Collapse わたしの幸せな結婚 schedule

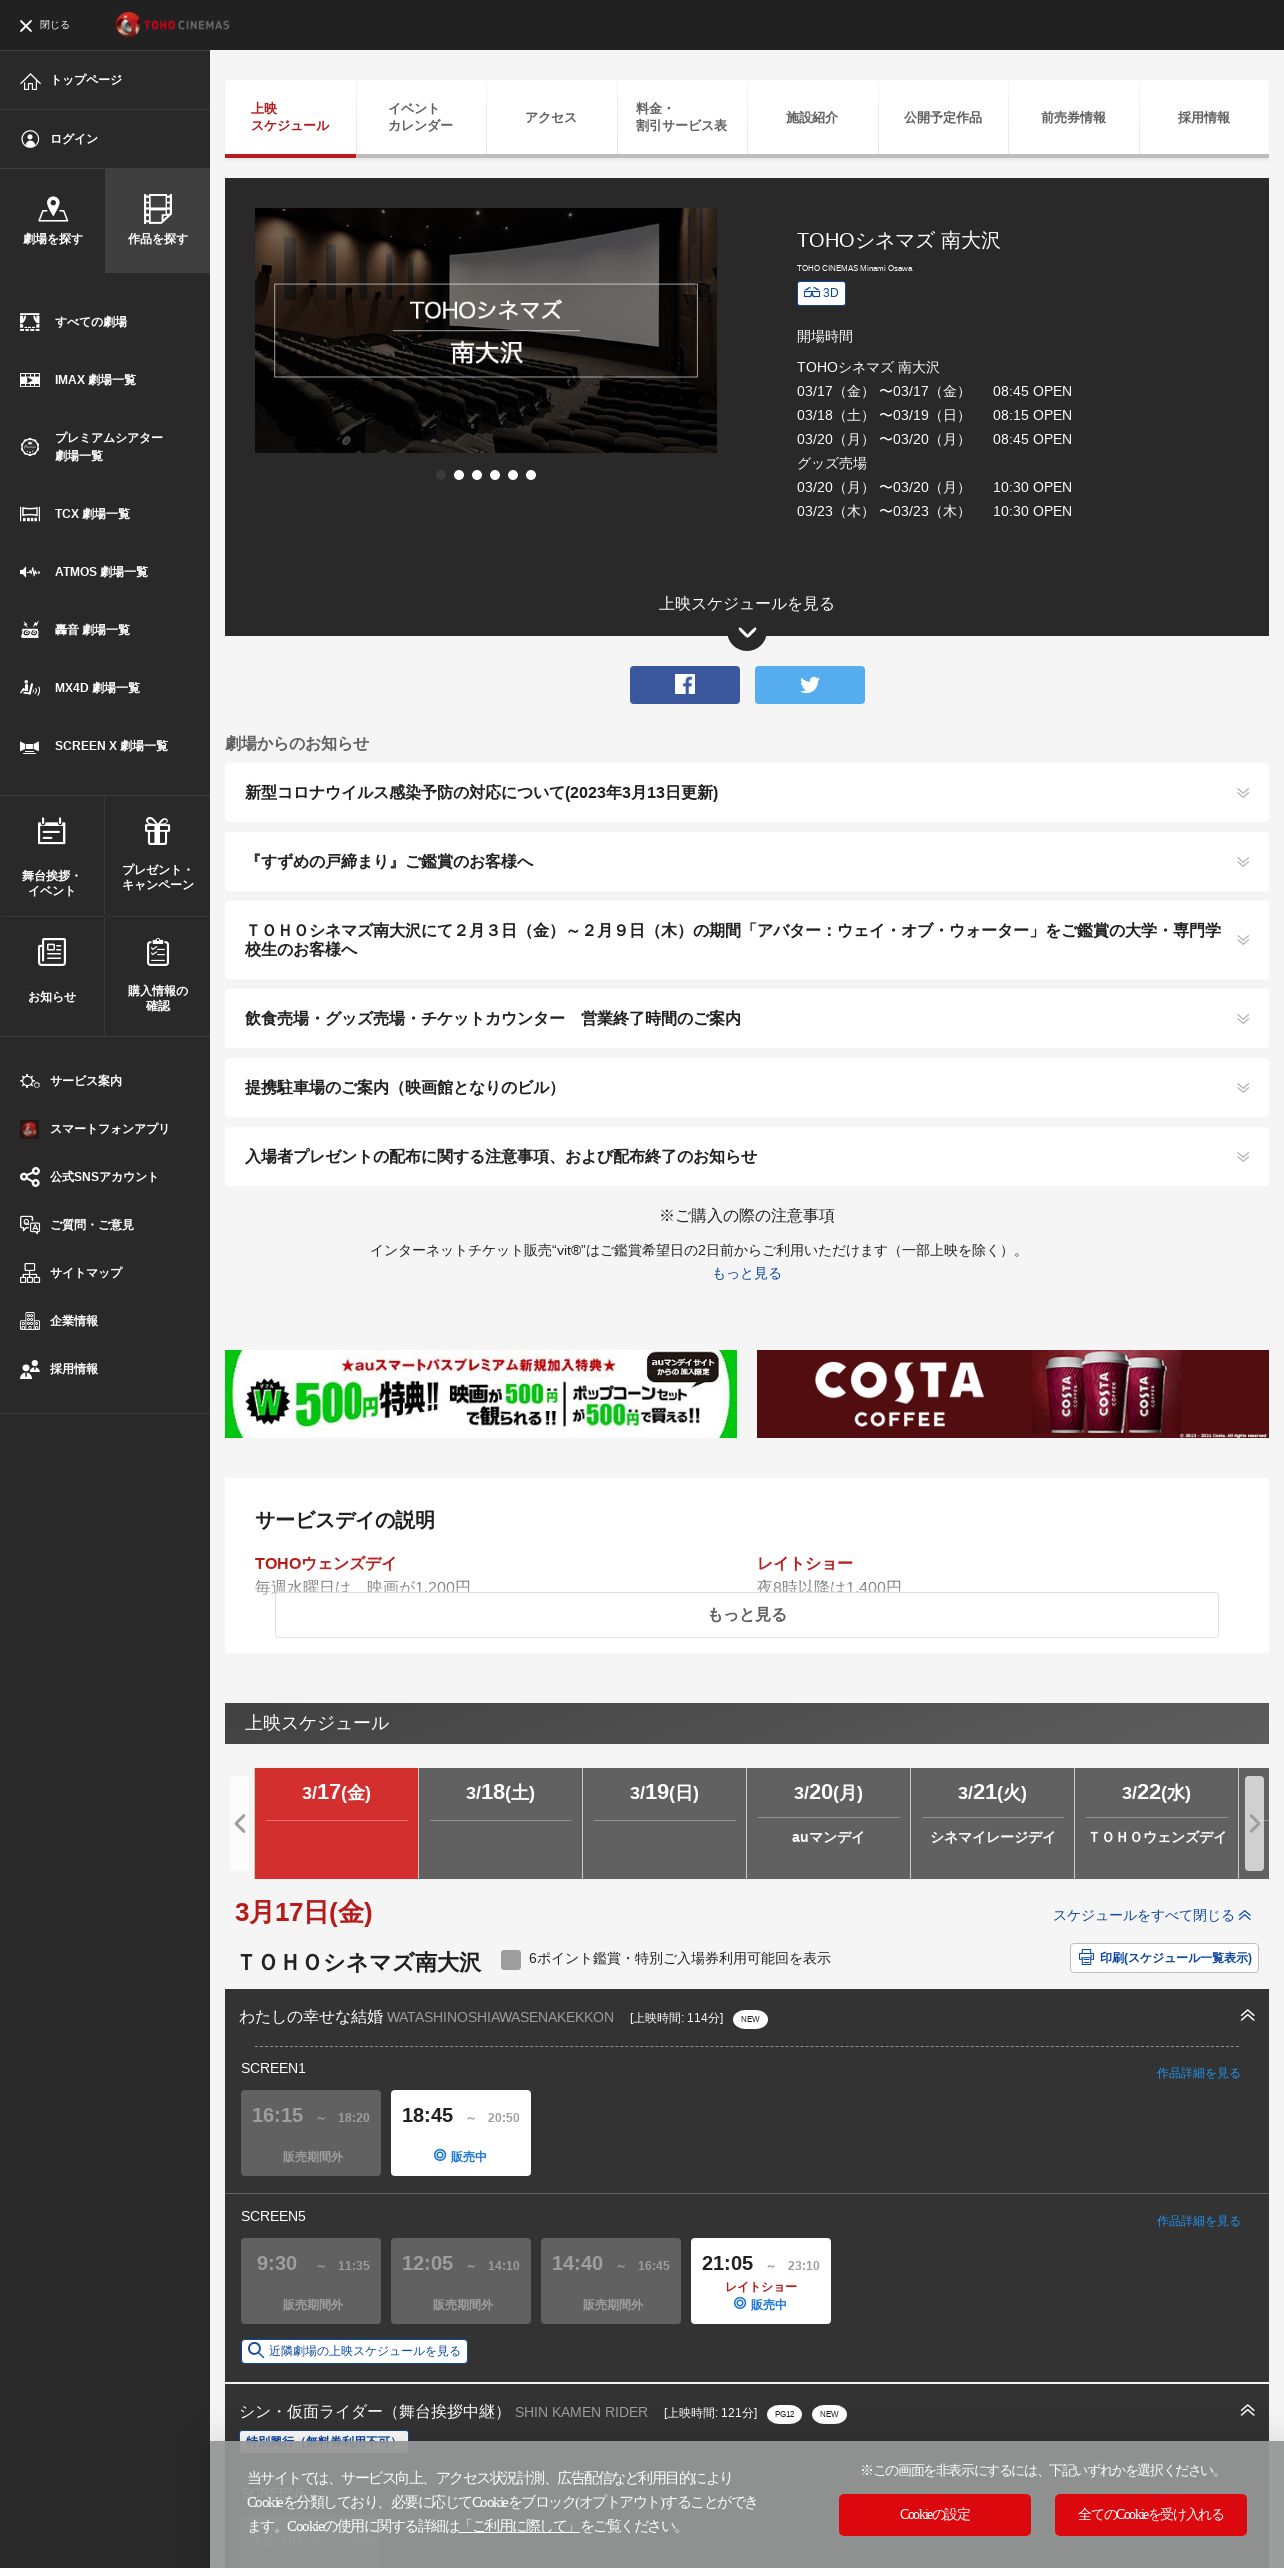point(1247,2016)
